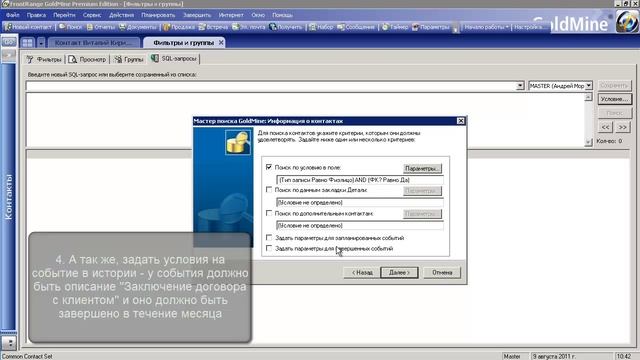
Task: Expand the bottom arrow of left sidebar
Action: pos(9,343)
